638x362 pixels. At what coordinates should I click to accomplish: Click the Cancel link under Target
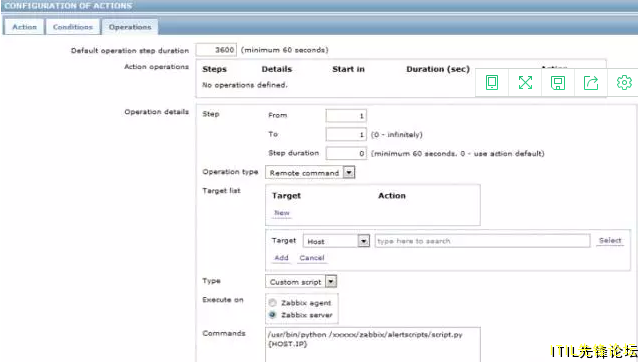[312, 257]
